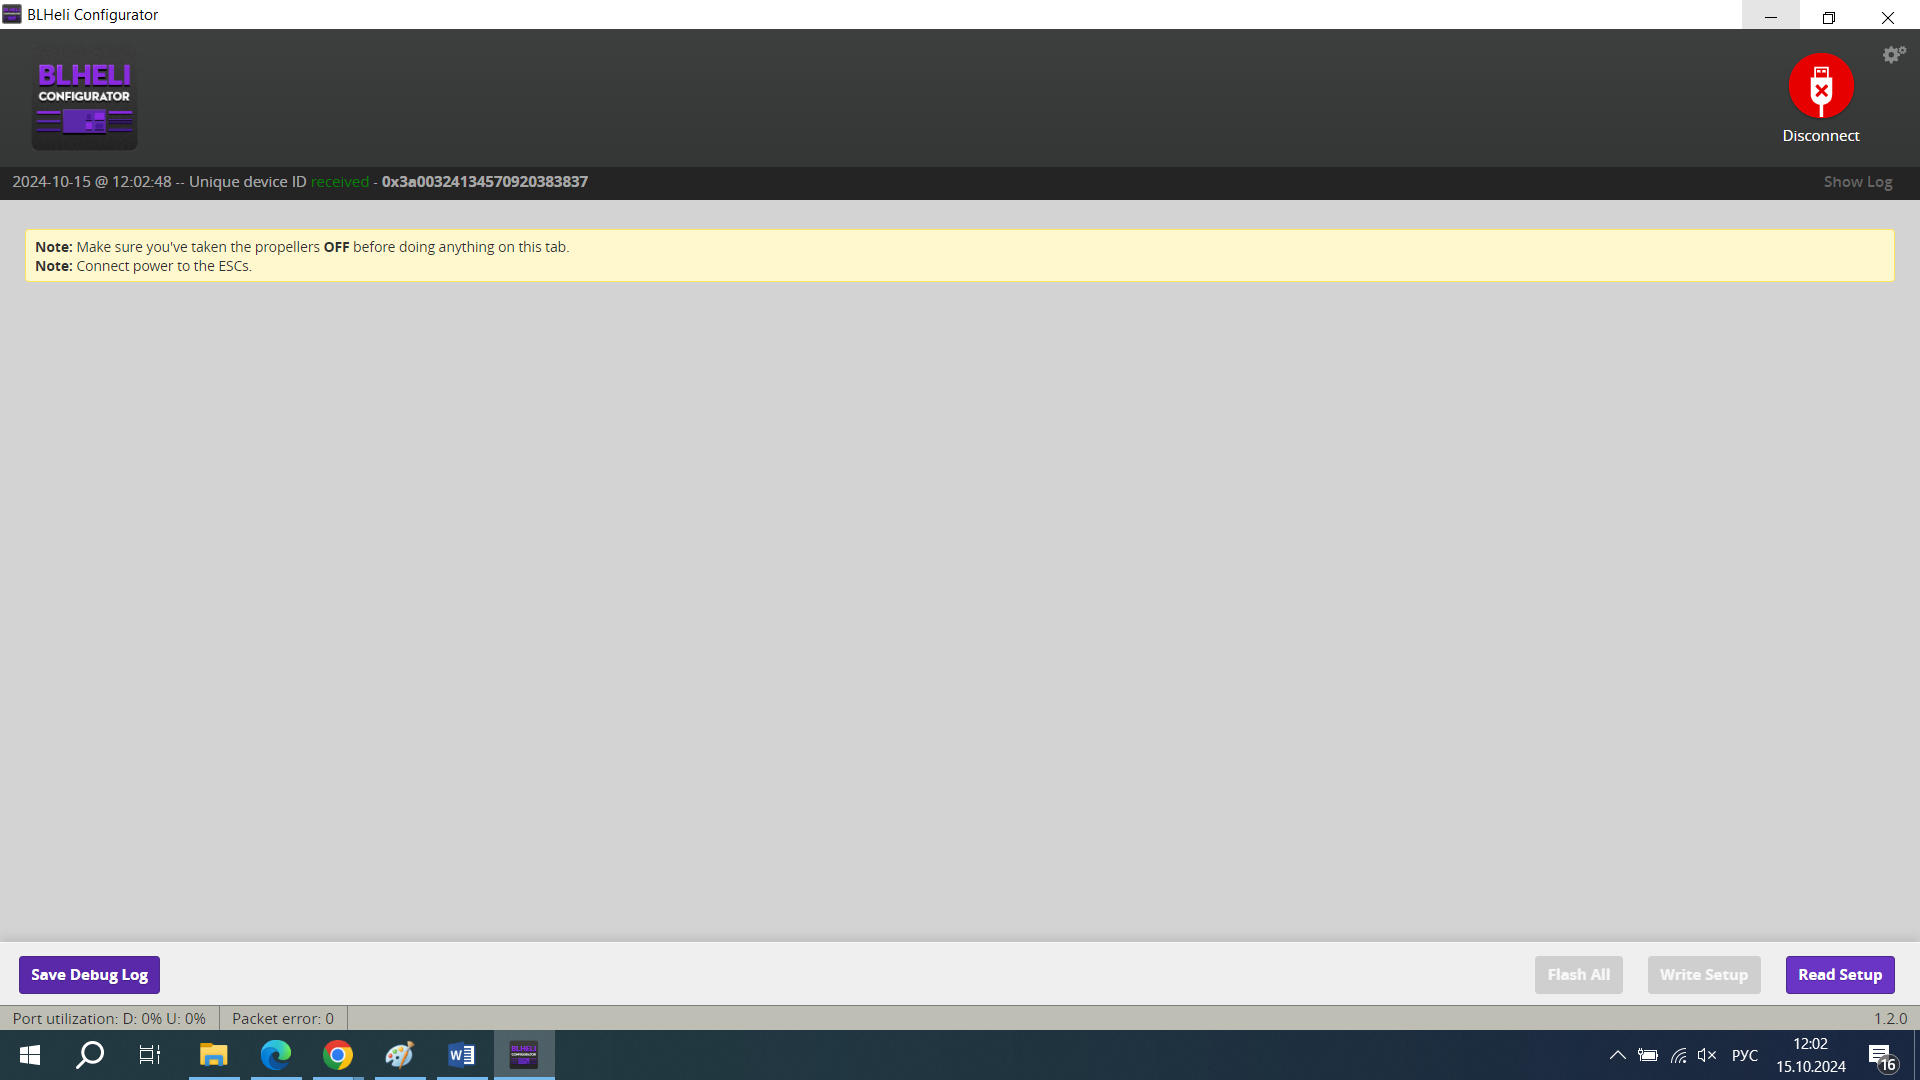Viewport: 1920px width, 1080px height.
Task: Switch РУС keyboard language indicator
Action: click(x=1744, y=1055)
